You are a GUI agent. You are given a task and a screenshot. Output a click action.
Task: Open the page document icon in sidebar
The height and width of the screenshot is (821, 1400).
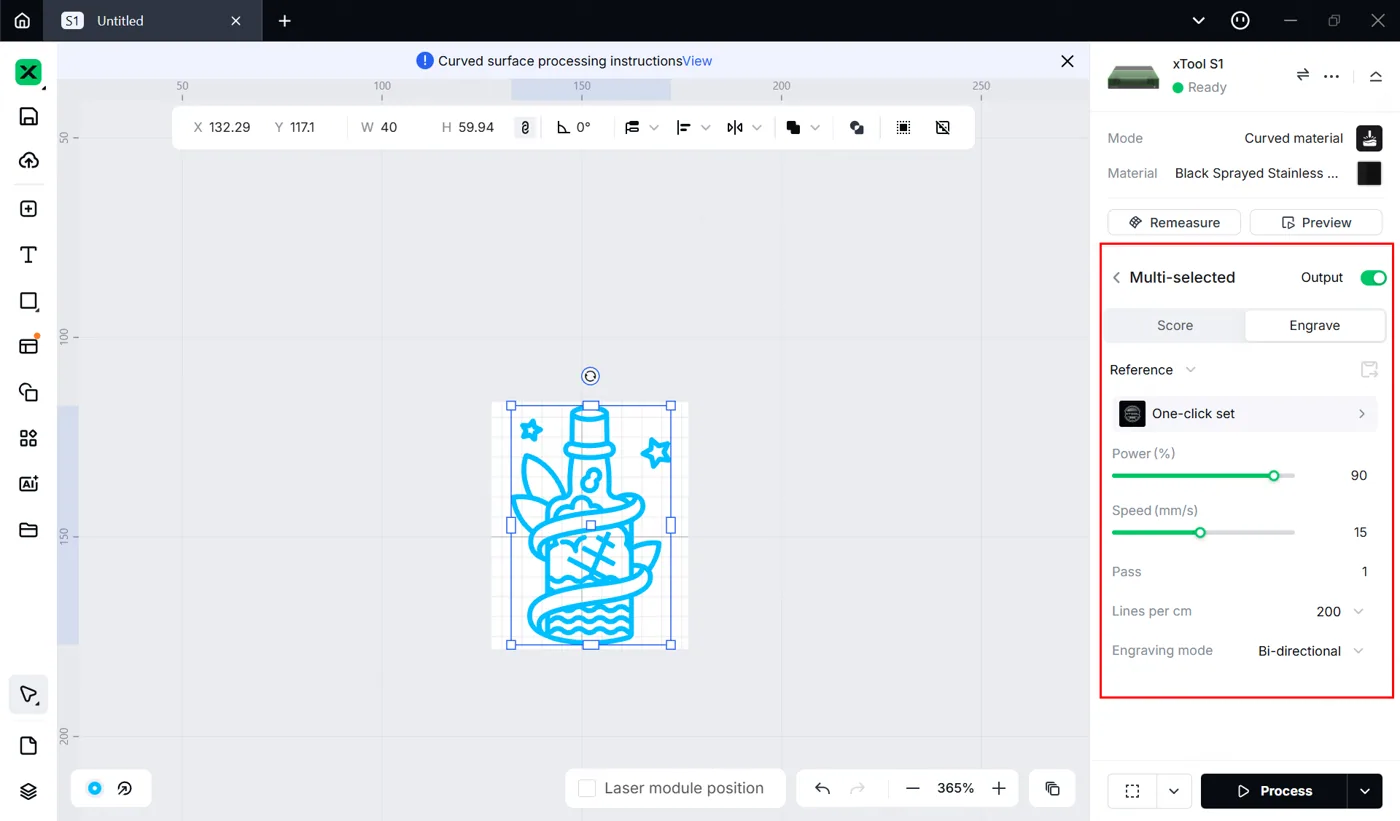[28, 746]
